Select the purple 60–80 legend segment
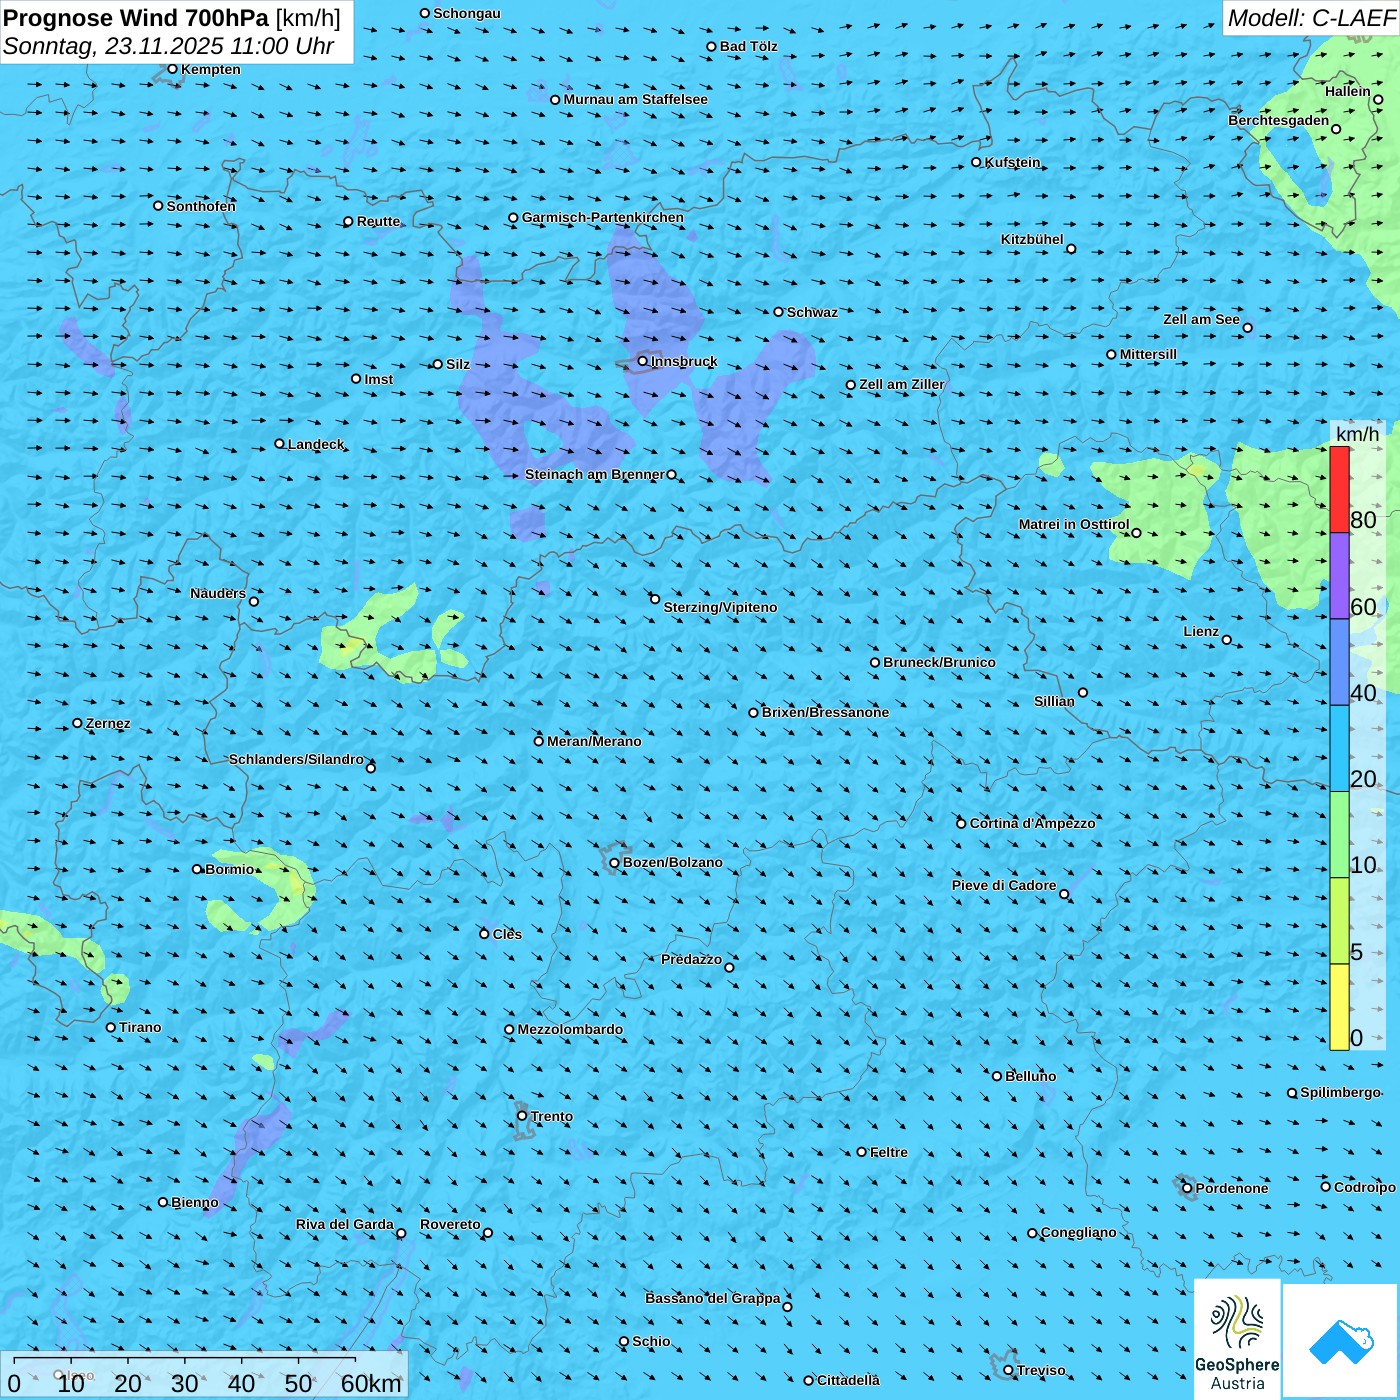 (x=1339, y=576)
